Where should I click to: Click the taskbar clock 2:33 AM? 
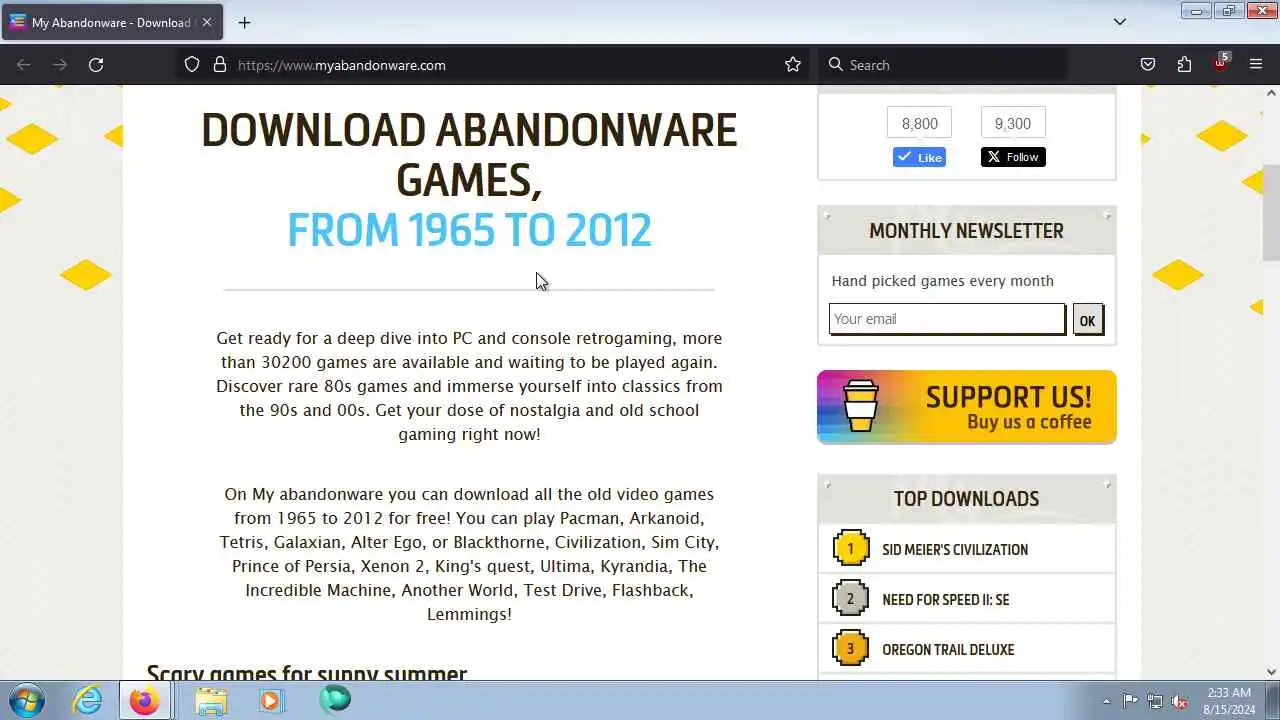[x=1228, y=701]
